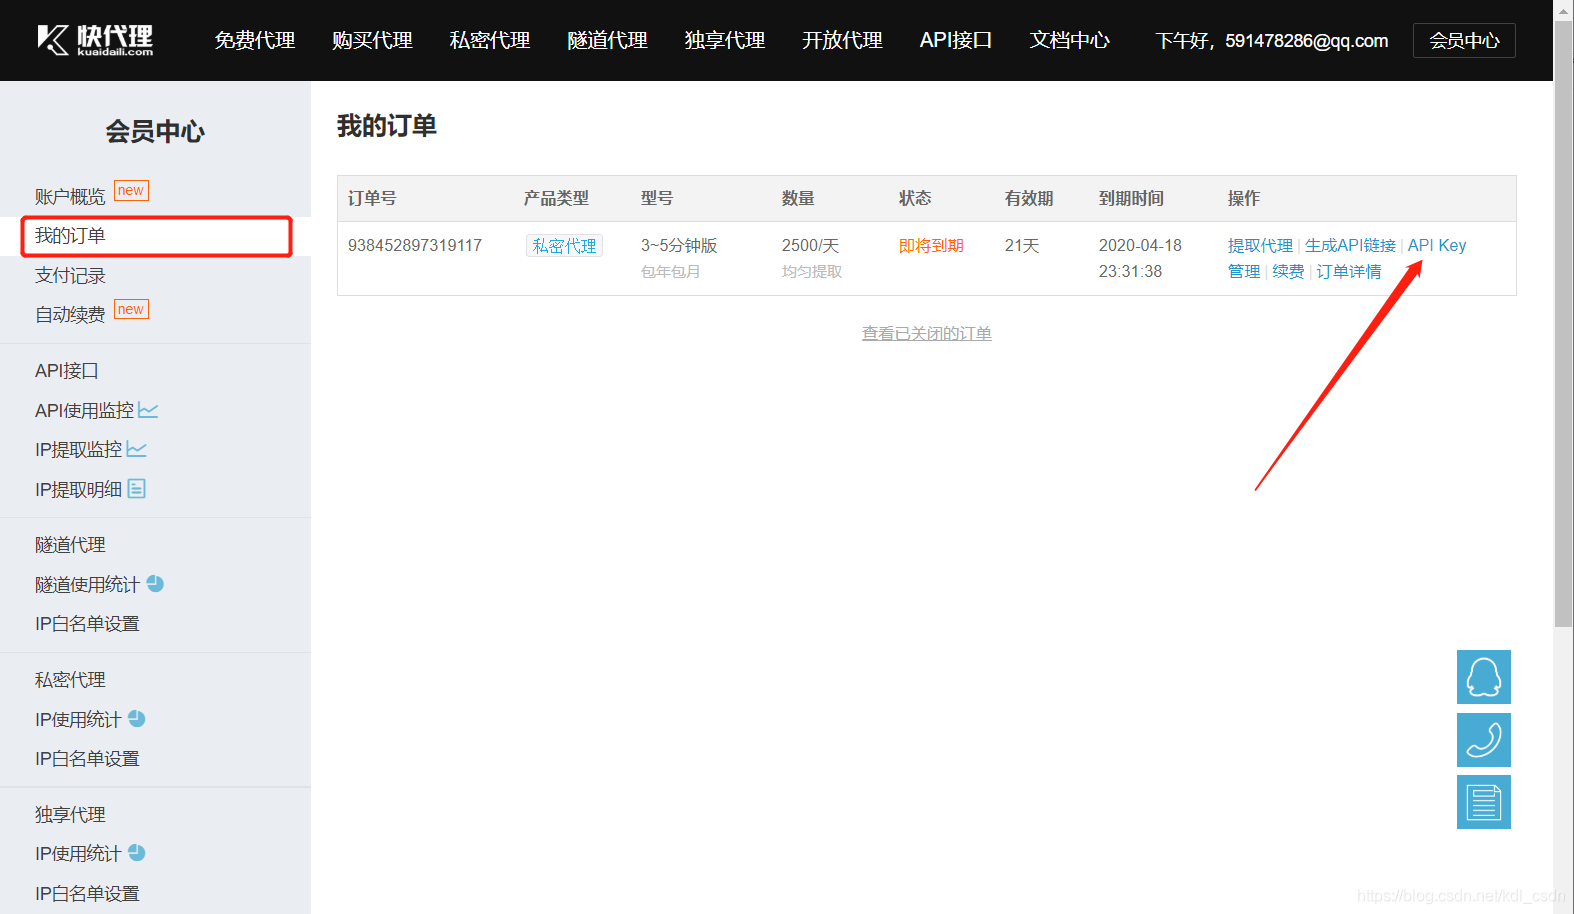This screenshot has width=1574, height=914.
Task: Open IP使用统计 under 私密代理
Action: click(x=78, y=719)
